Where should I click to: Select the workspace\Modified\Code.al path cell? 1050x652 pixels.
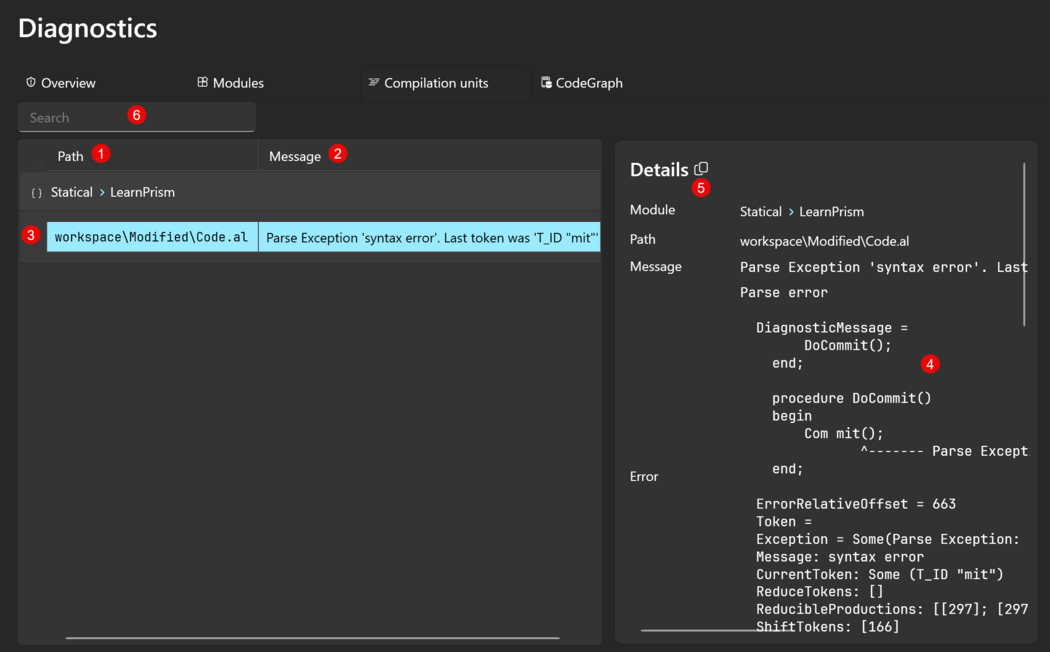click(151, 238)
